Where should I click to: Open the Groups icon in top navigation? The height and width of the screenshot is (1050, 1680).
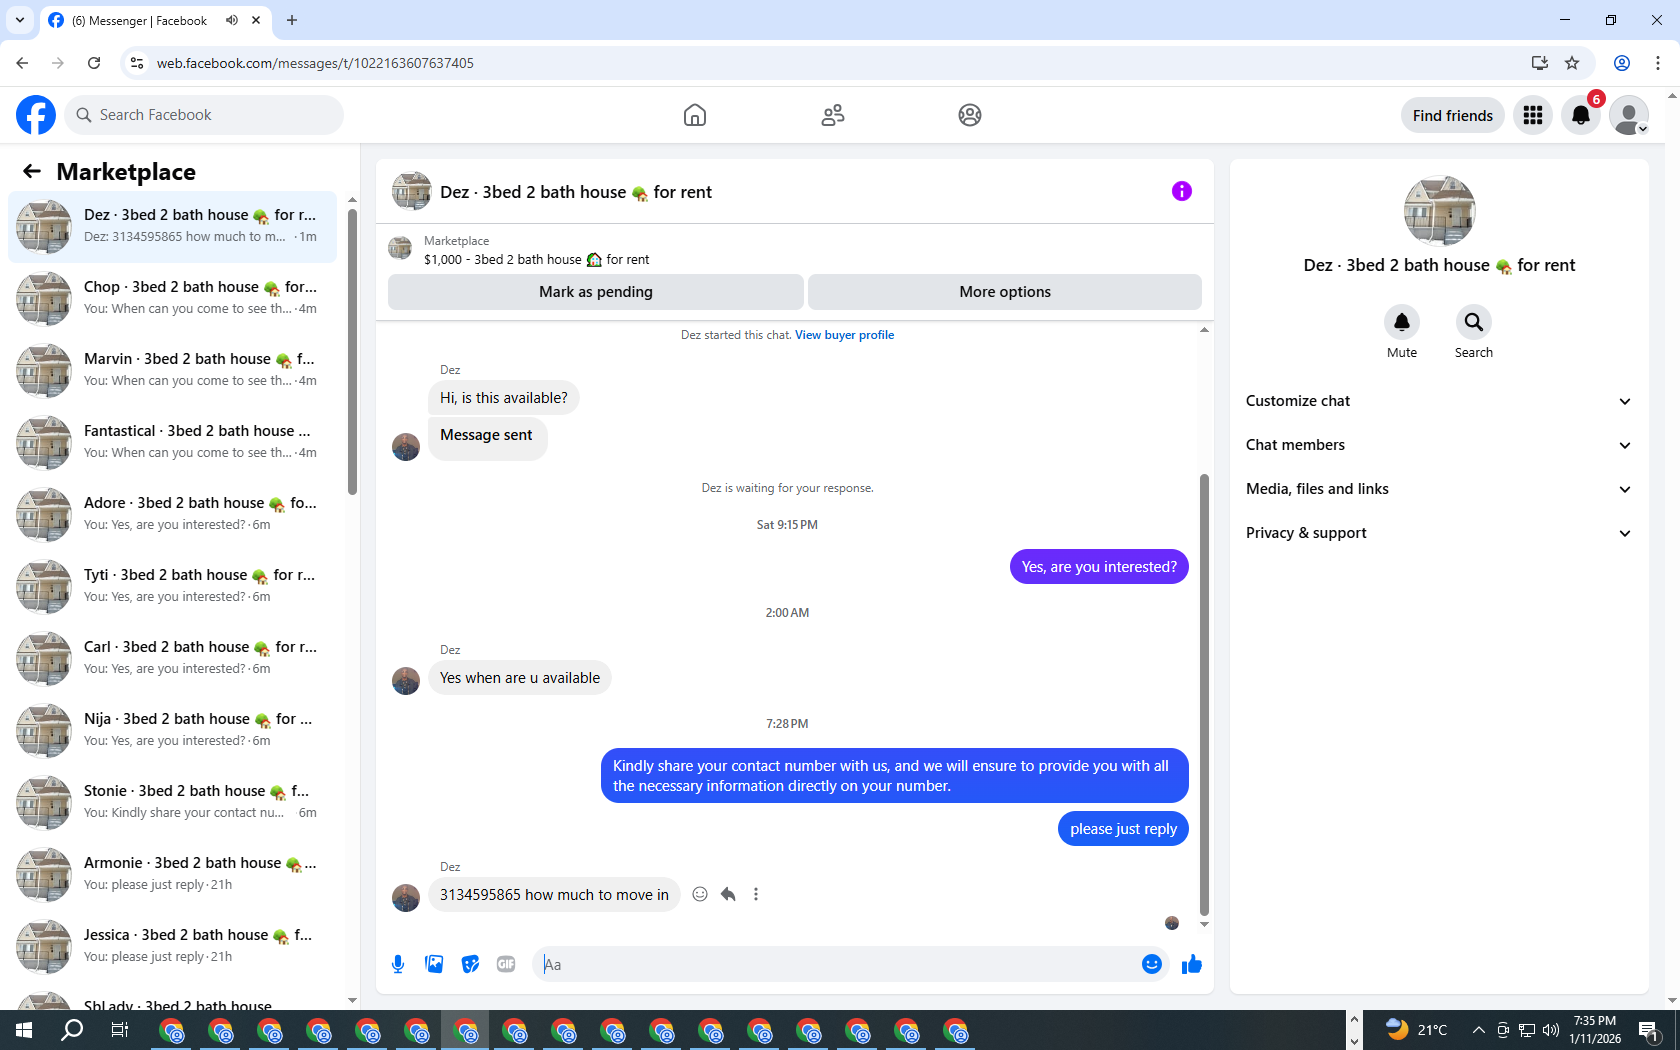tap(970, 115)
